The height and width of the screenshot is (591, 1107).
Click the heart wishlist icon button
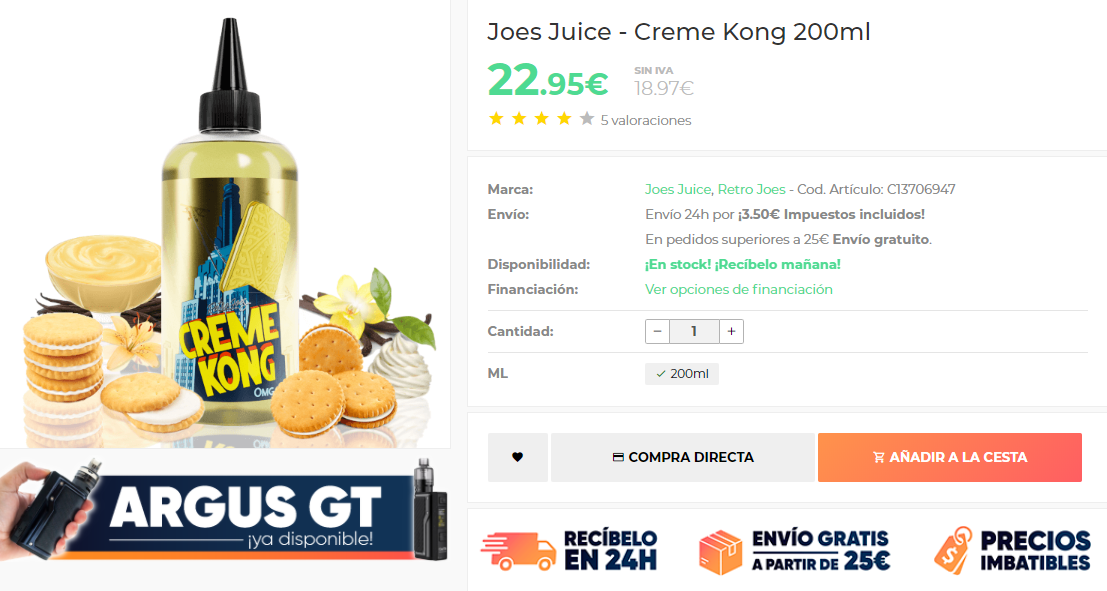point(517,458)
